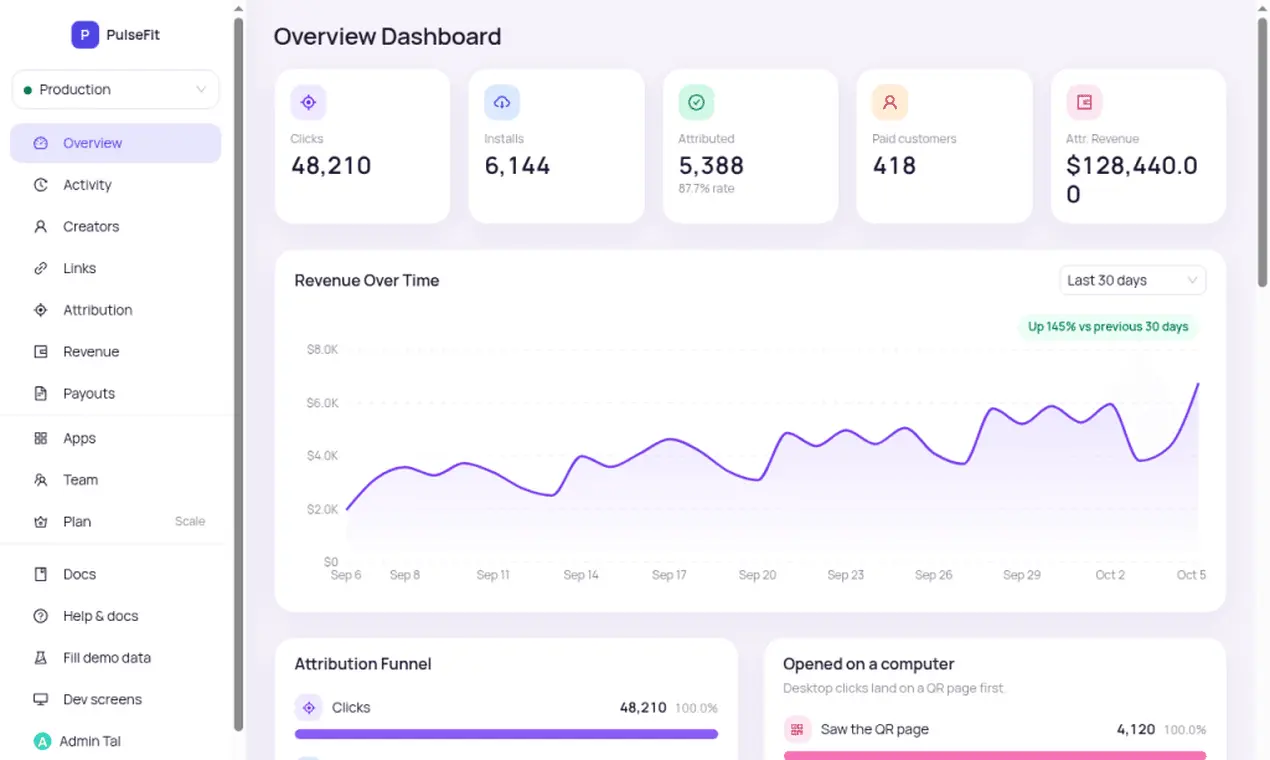
Task: Go to the Overview menu item
Action: click(116, 143)
